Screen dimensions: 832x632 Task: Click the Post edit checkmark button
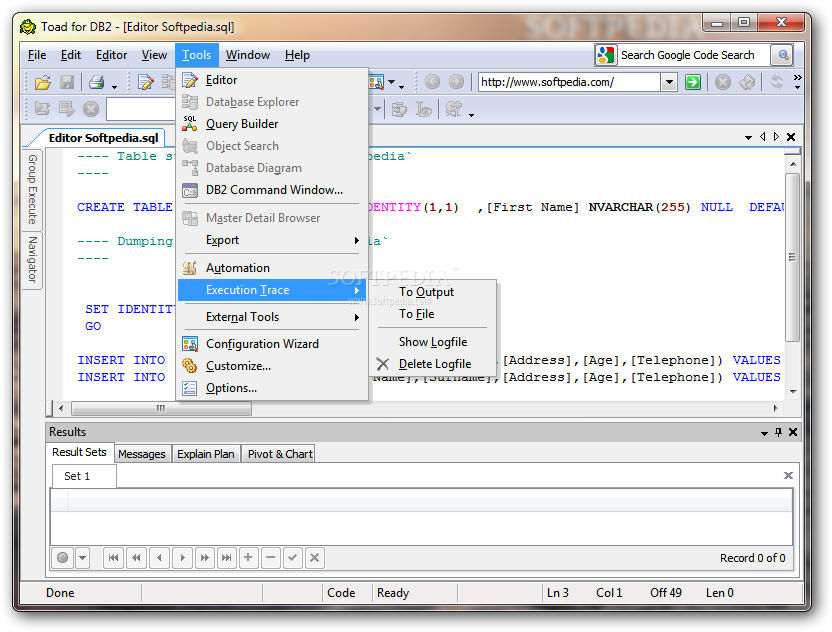pyautogui.click(x=292, y=558)
